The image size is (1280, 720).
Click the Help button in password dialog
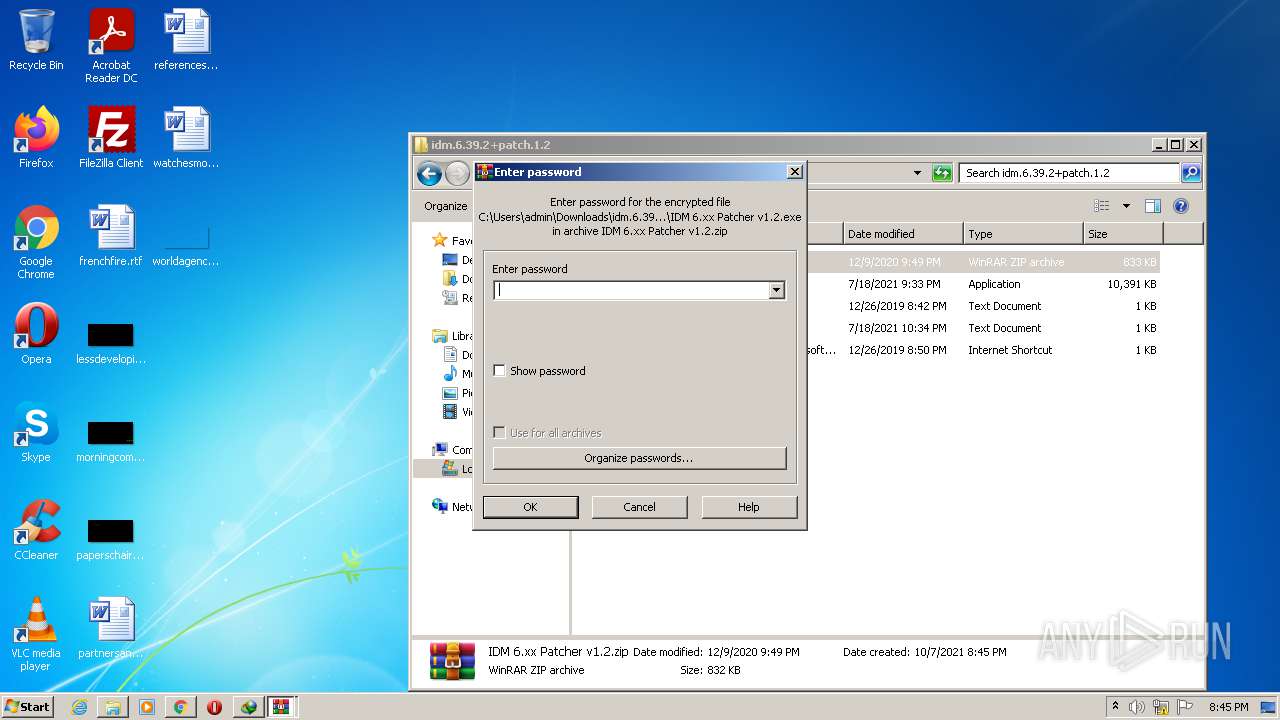749,507
